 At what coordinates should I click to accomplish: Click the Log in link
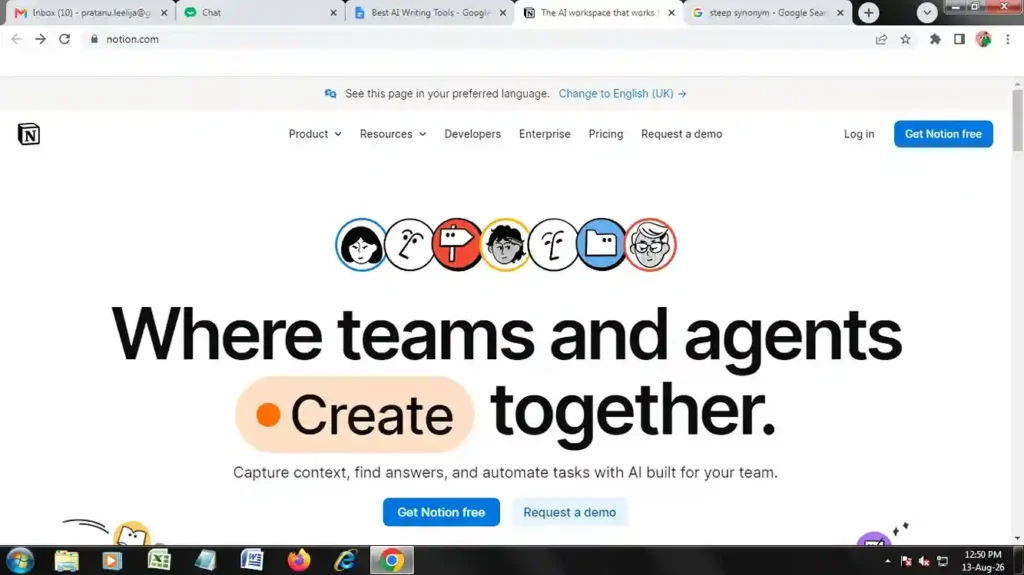click(859, 134)
